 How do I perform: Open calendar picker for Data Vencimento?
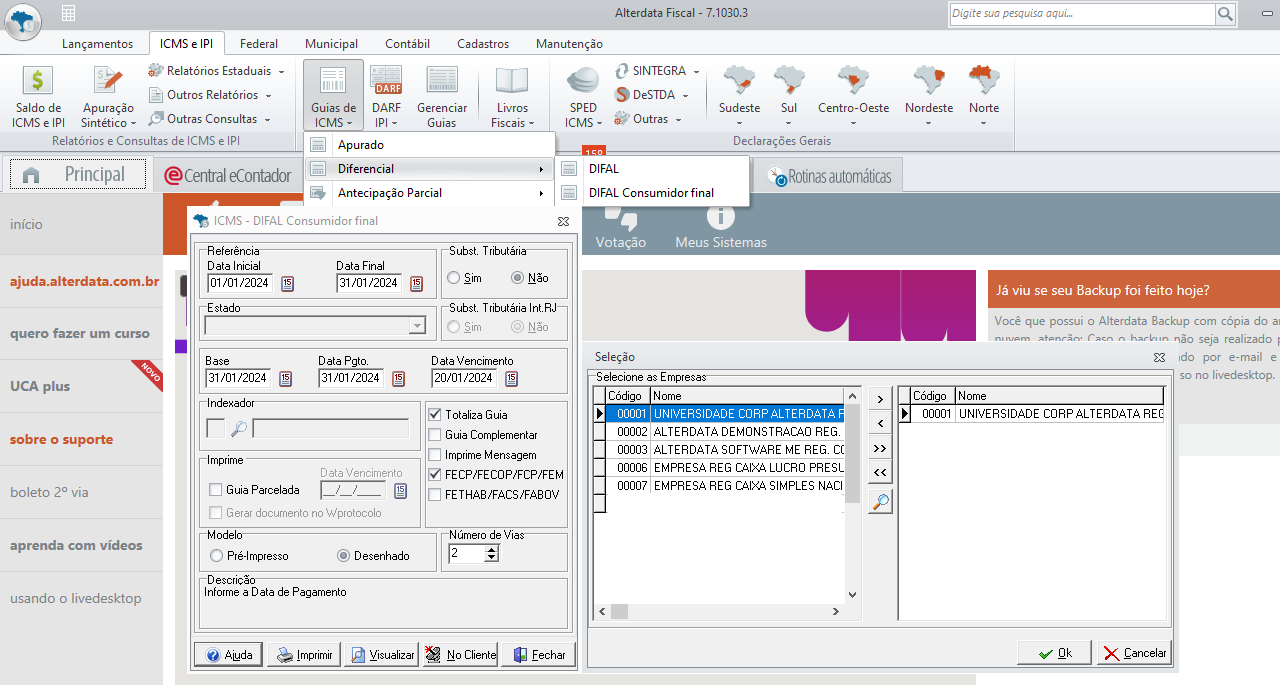tap(511, 378)
